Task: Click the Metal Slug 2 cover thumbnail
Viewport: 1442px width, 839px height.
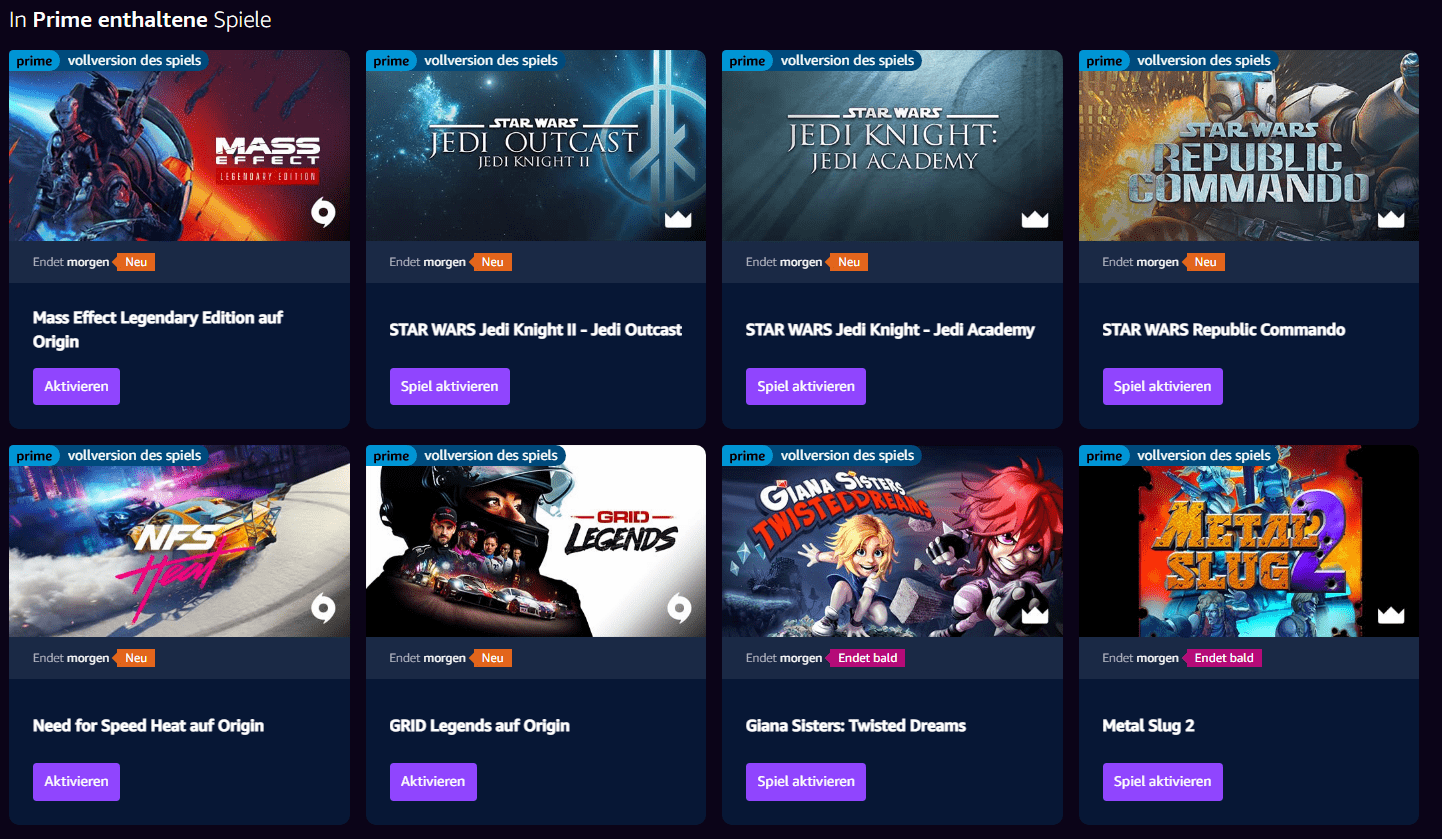Action: 1249,541
